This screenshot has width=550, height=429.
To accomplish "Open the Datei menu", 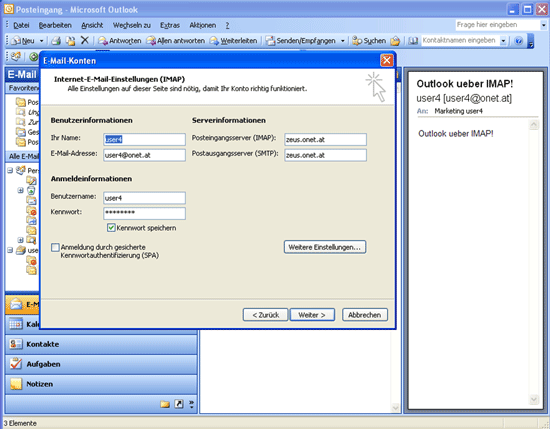I will tap(21, 25).
